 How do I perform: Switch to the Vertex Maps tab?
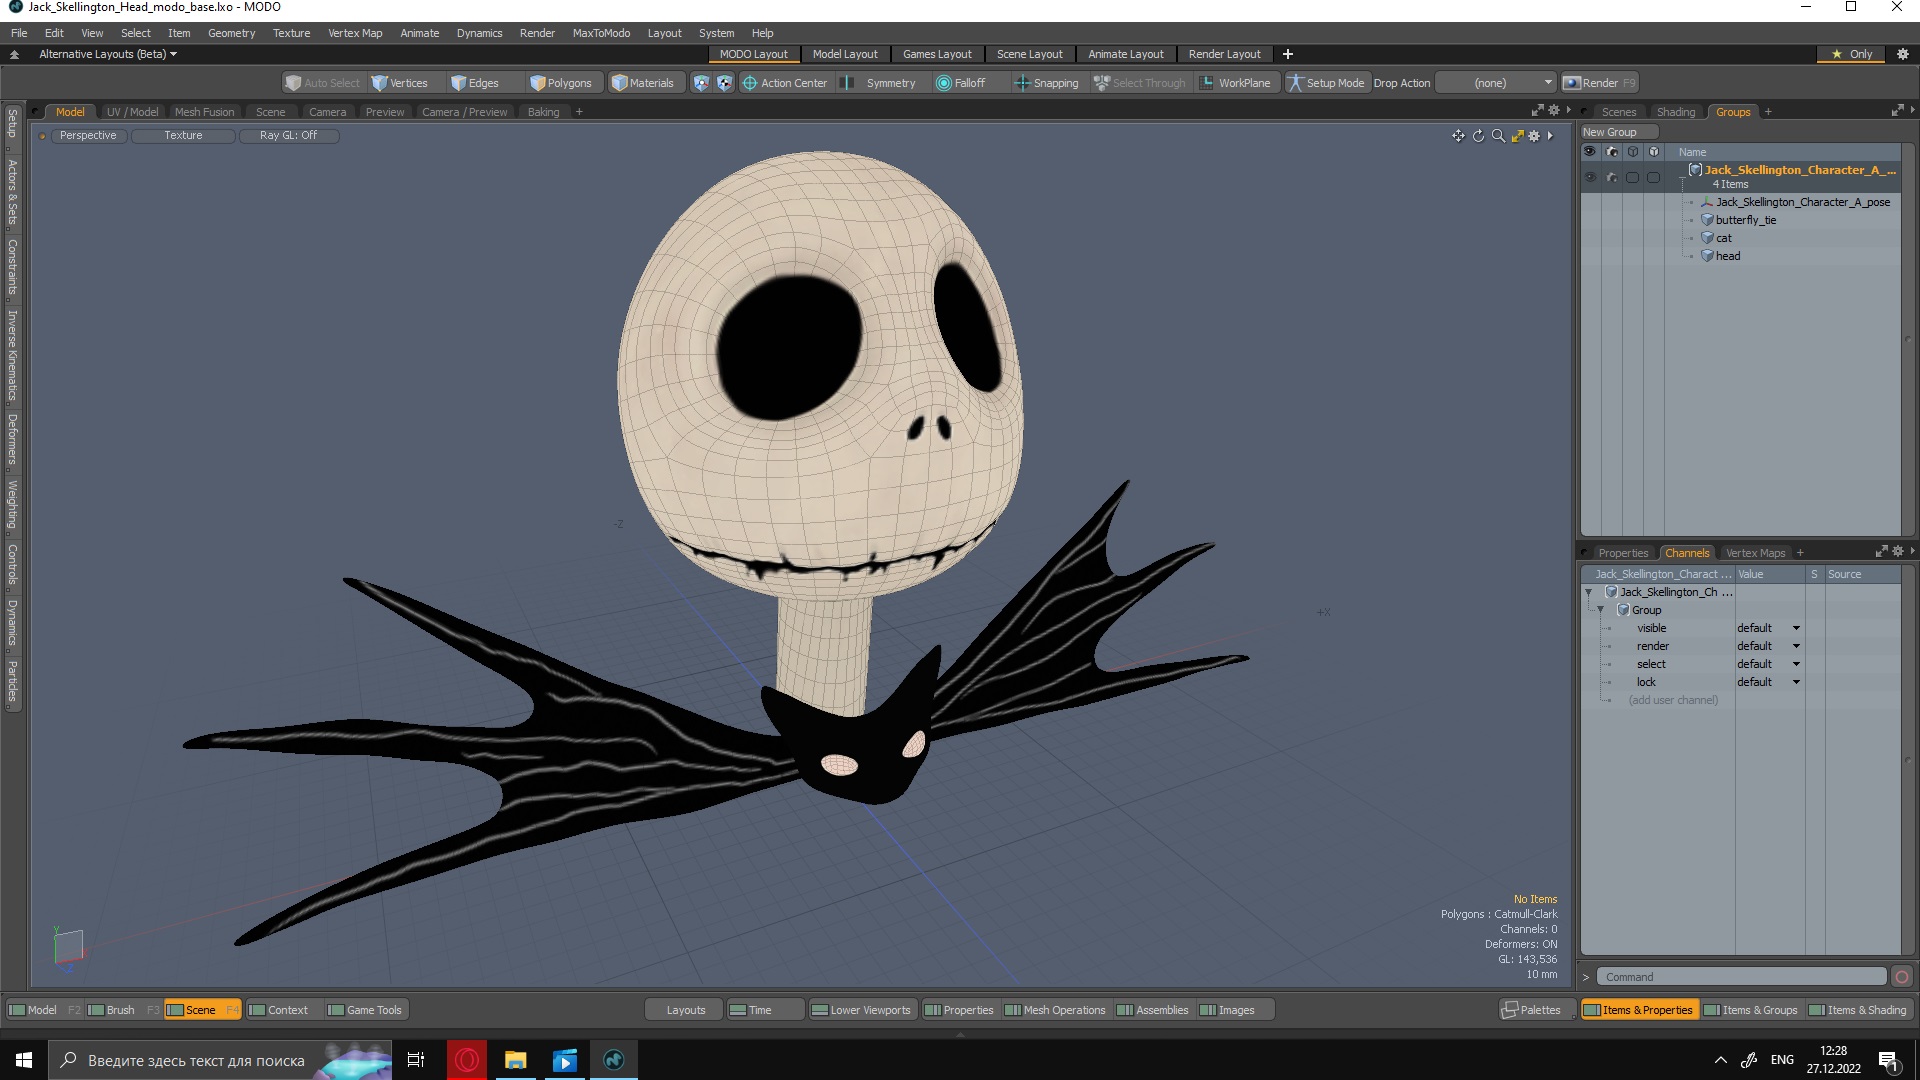[x=1755, y=553]
